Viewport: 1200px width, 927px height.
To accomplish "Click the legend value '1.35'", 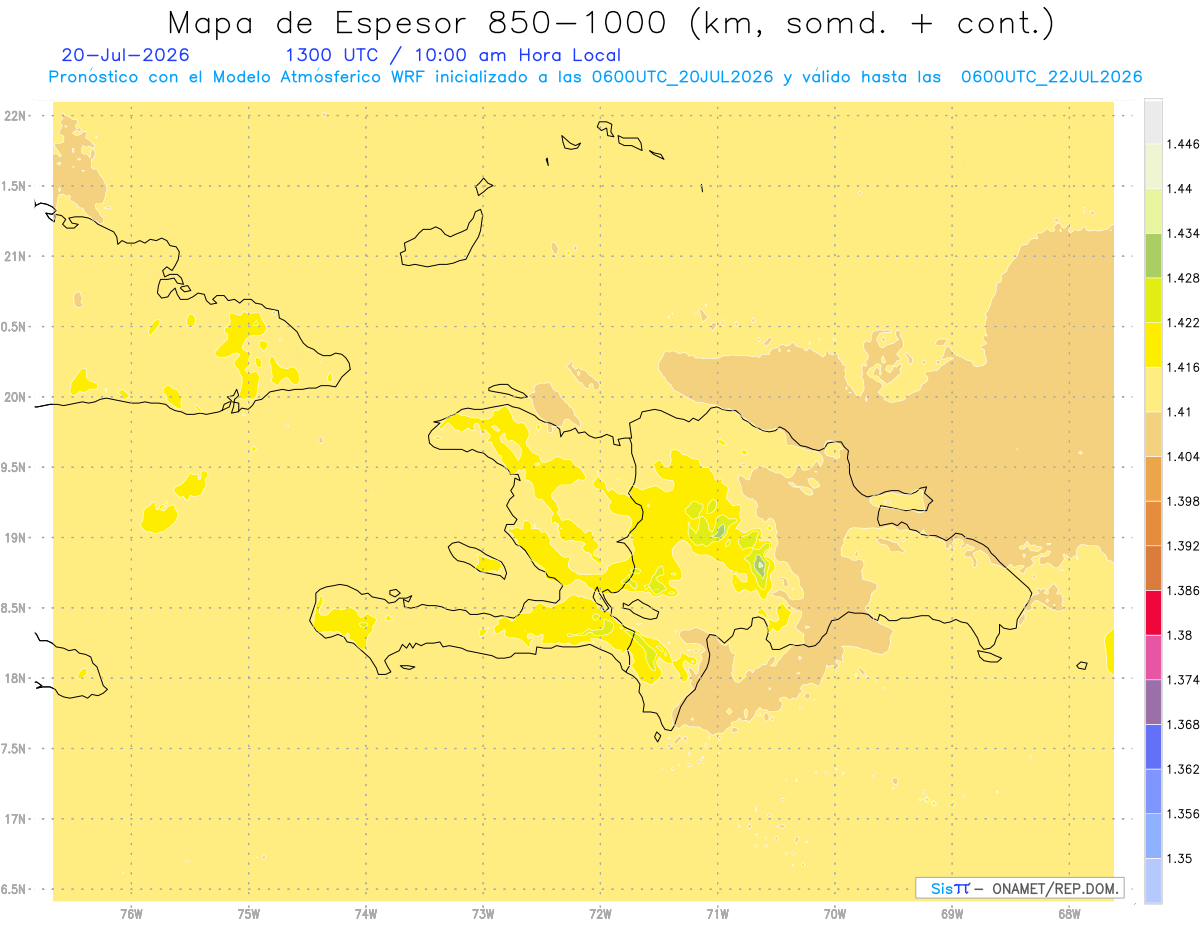I will tap(1178, 858).
